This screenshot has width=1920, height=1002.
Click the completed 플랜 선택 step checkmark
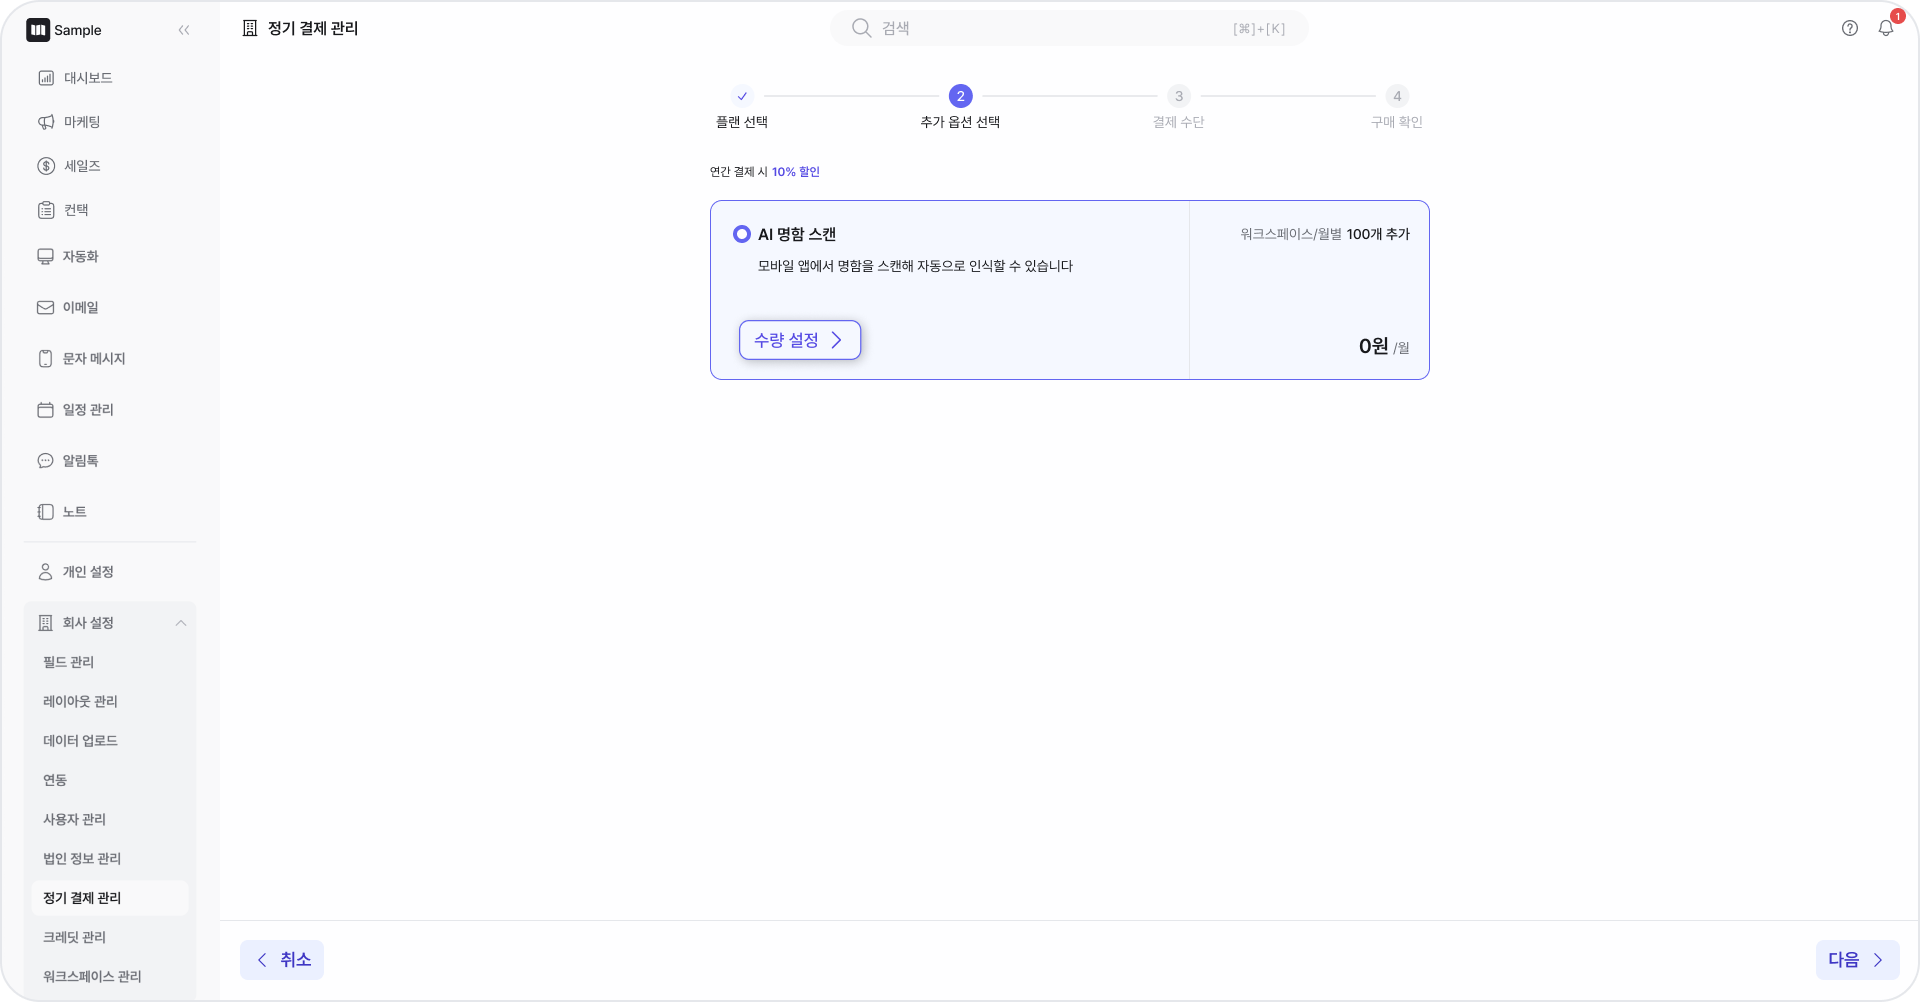(742, 96)
